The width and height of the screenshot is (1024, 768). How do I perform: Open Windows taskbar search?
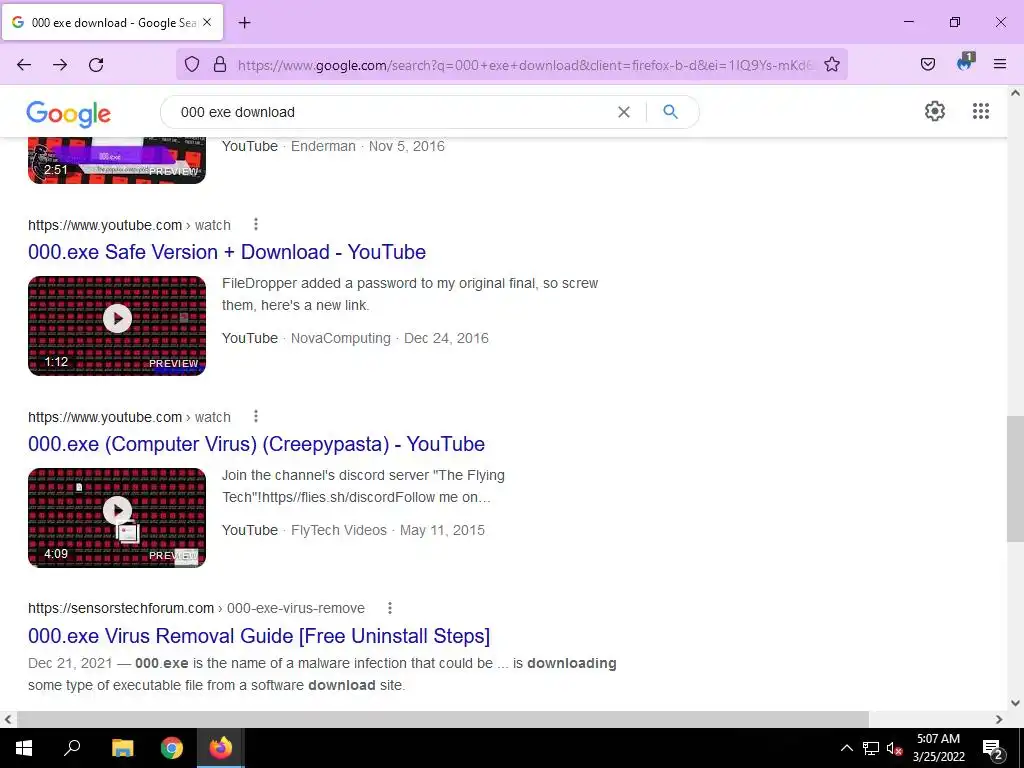(72, 748)
